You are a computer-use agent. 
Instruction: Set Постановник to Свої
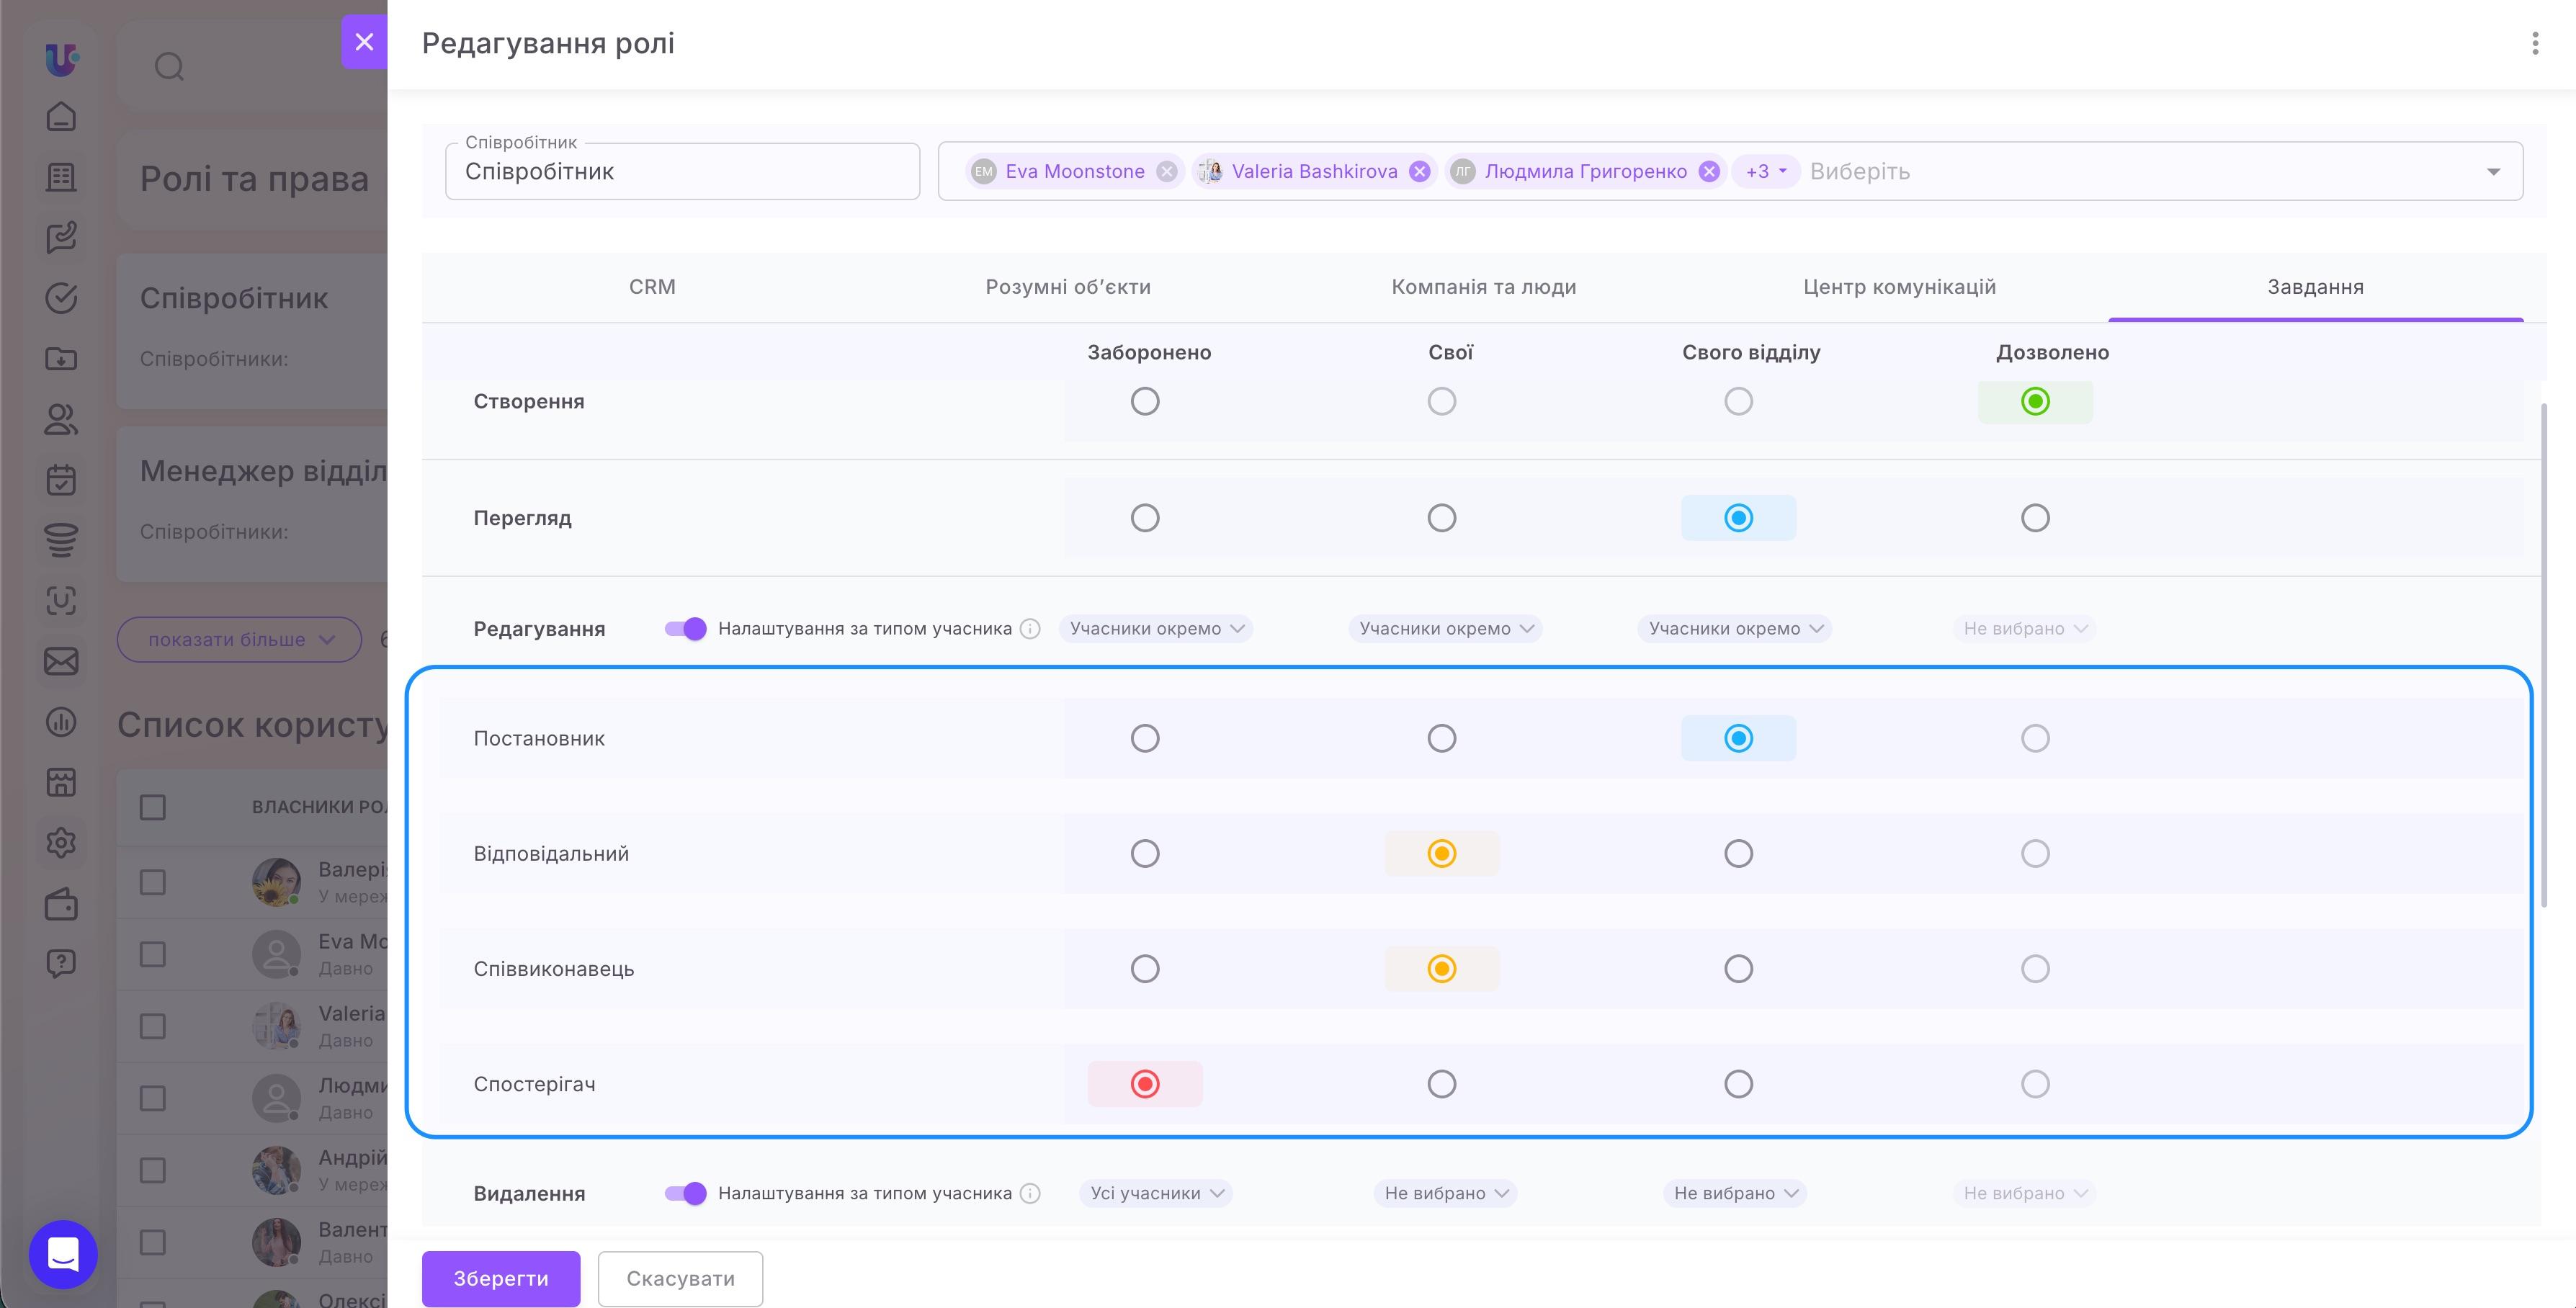pyautogui.click(x=1441, y=738)
